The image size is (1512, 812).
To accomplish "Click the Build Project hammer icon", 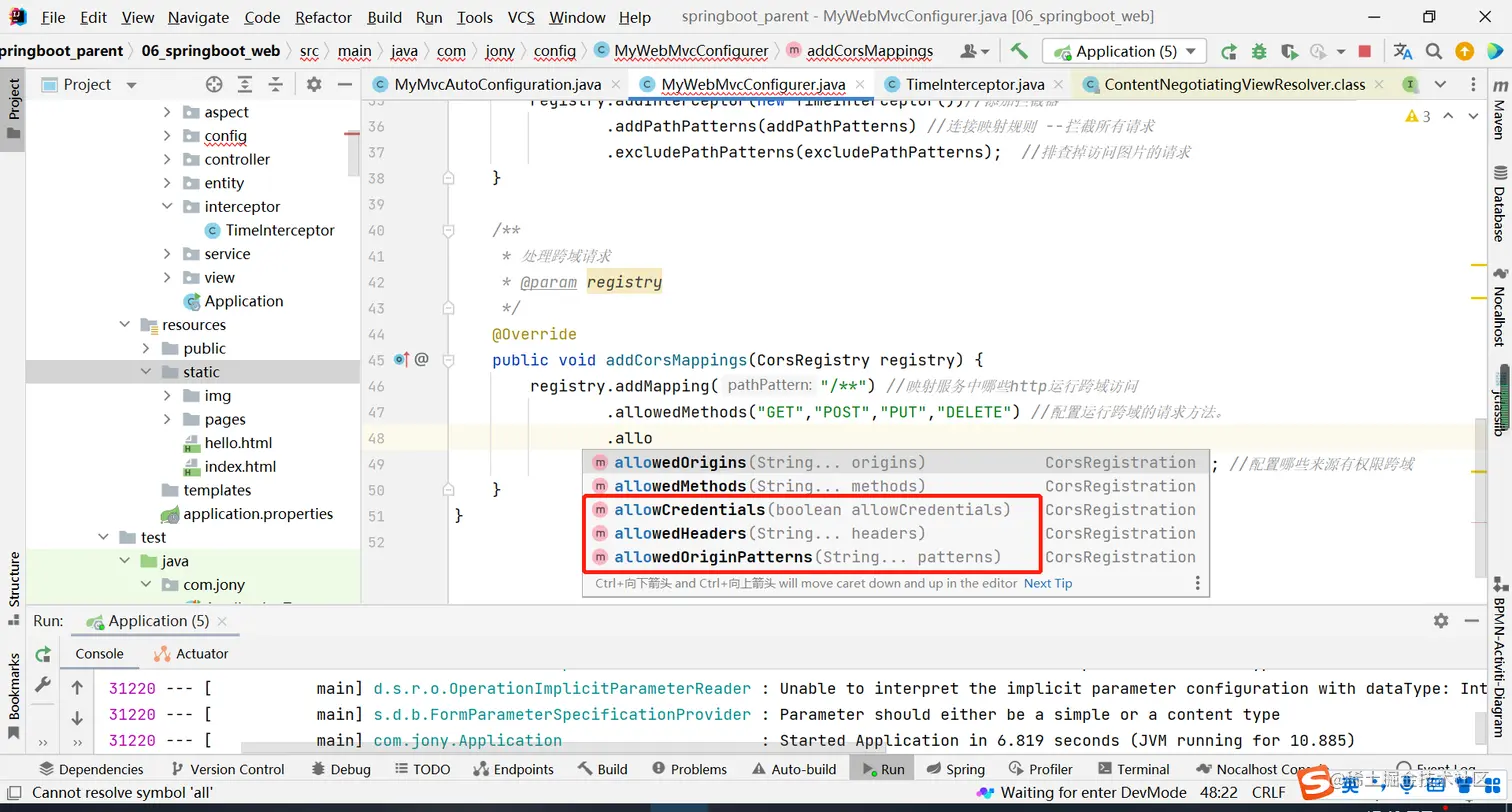I will click(1019, 51).
